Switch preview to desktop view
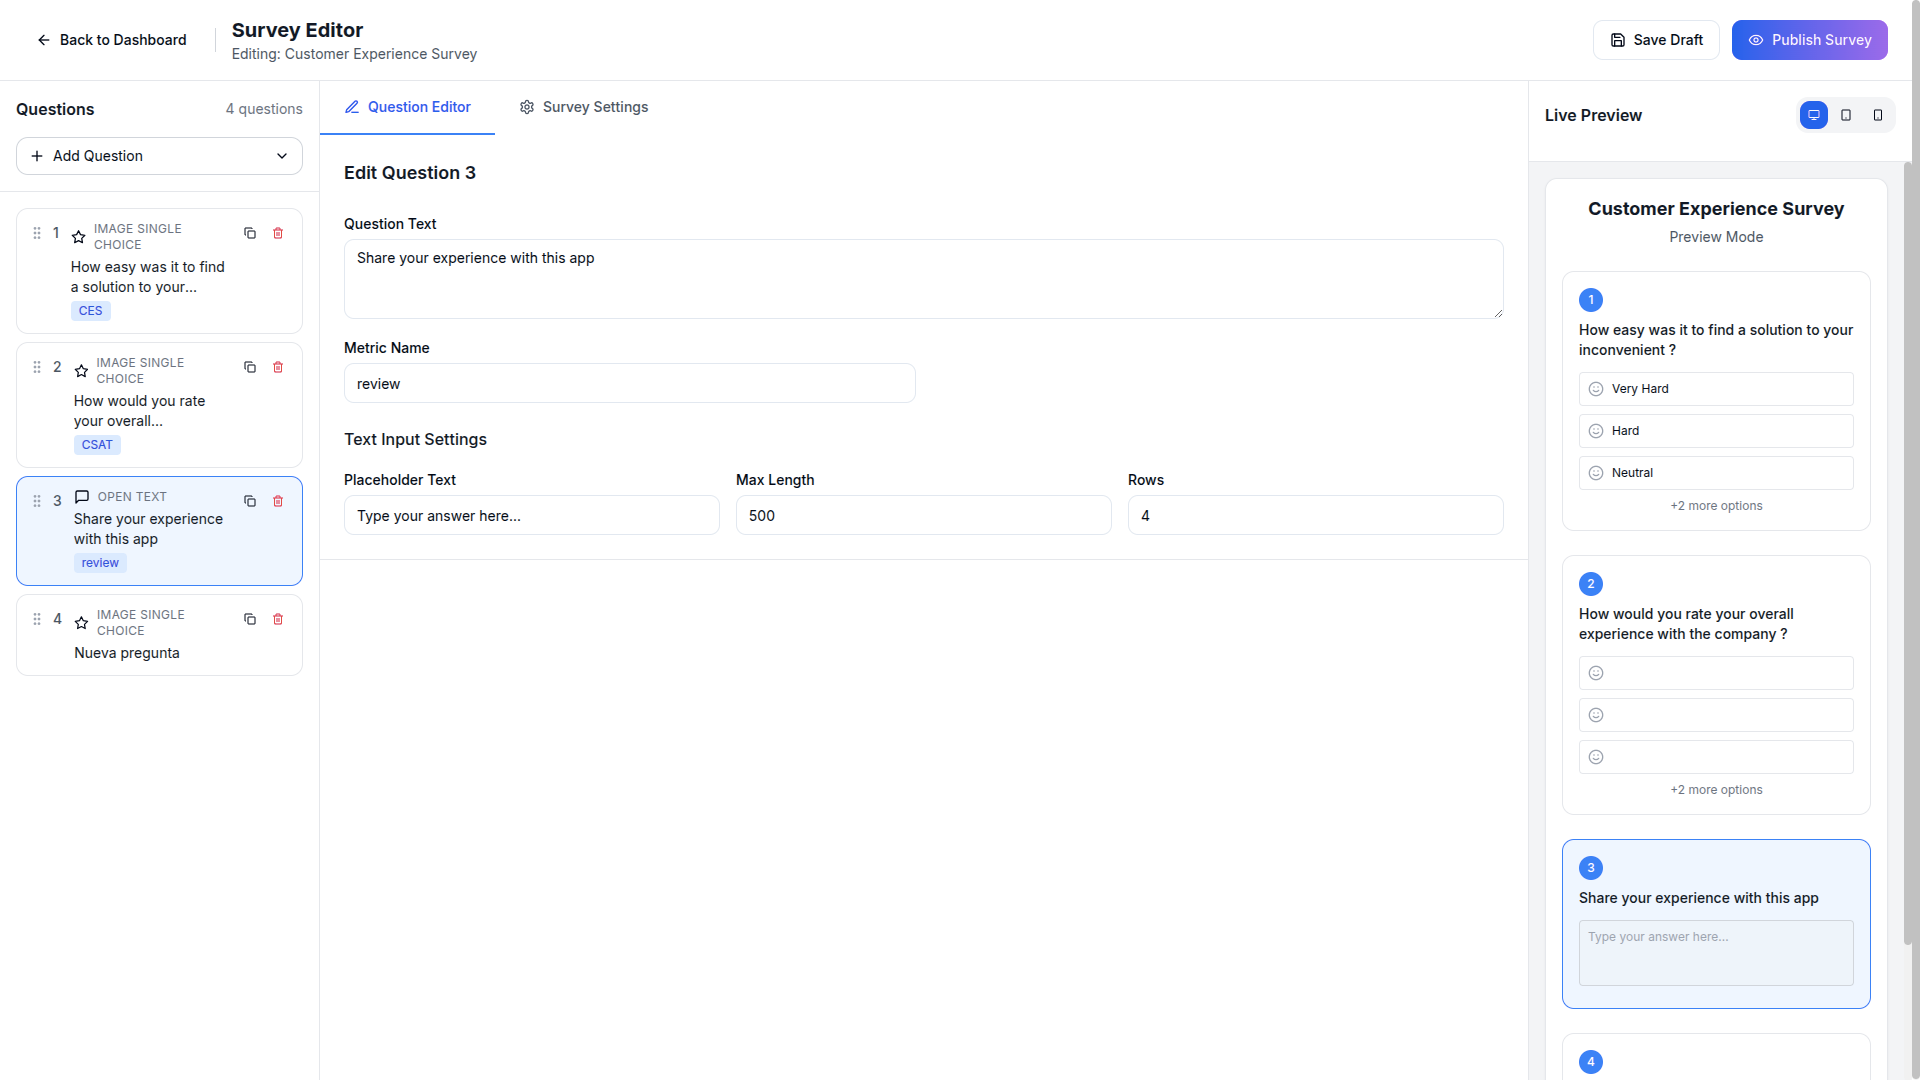Screen dimensions: 1920x1080 click(x=1813, y=115)
